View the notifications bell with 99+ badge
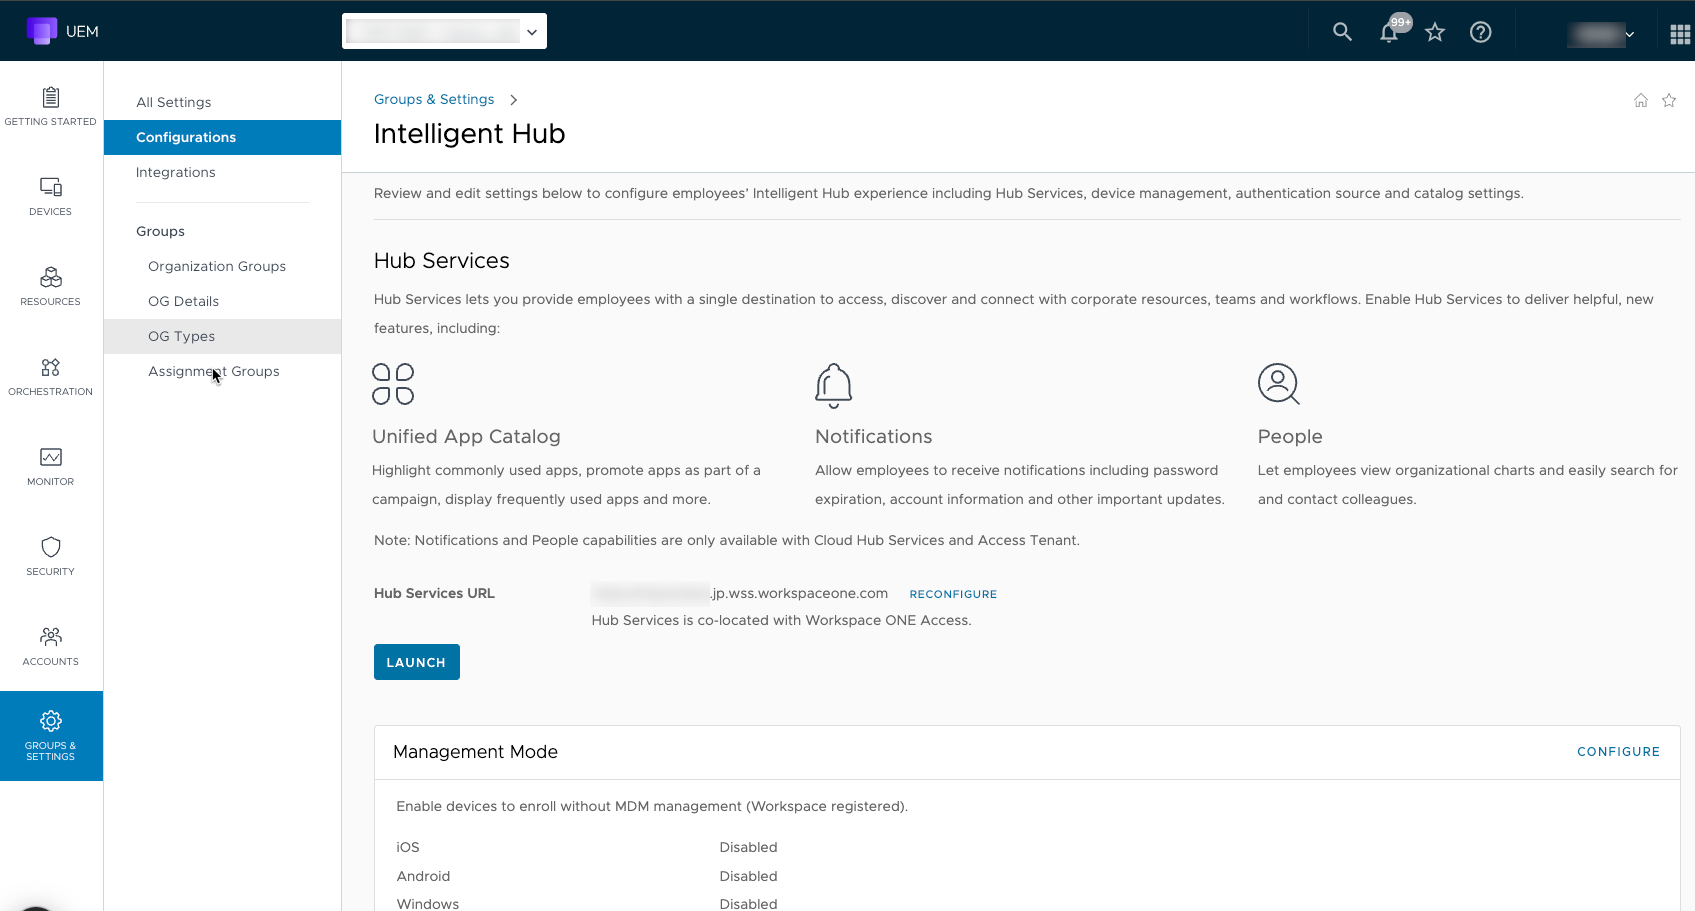This screenshot has width=1695, height=911. click(1389, 31)
